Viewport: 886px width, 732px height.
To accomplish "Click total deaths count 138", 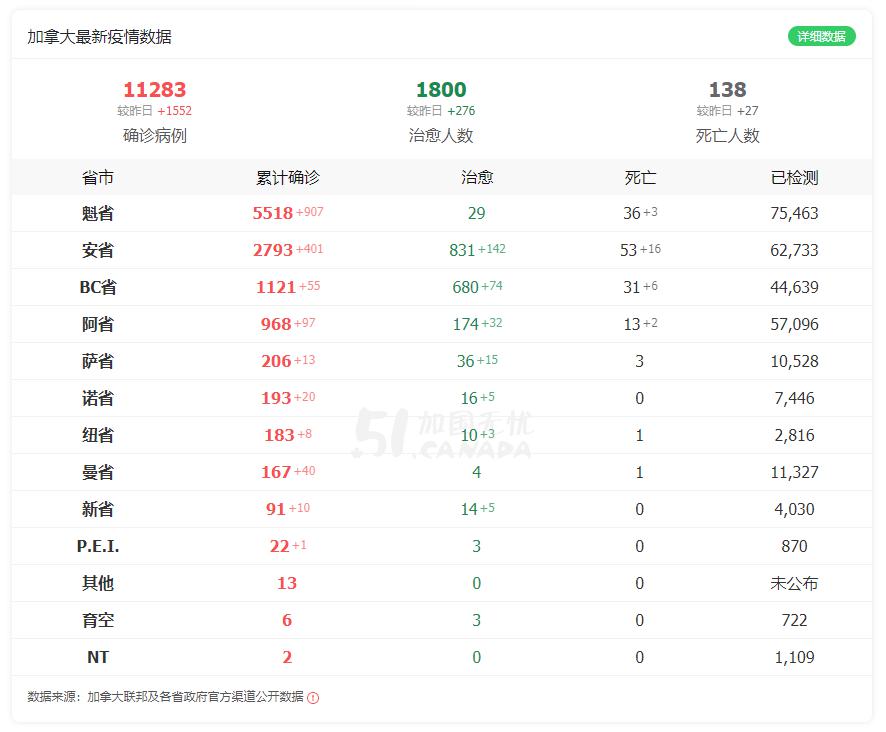I will pyautogui.click(x=727, y=89).
